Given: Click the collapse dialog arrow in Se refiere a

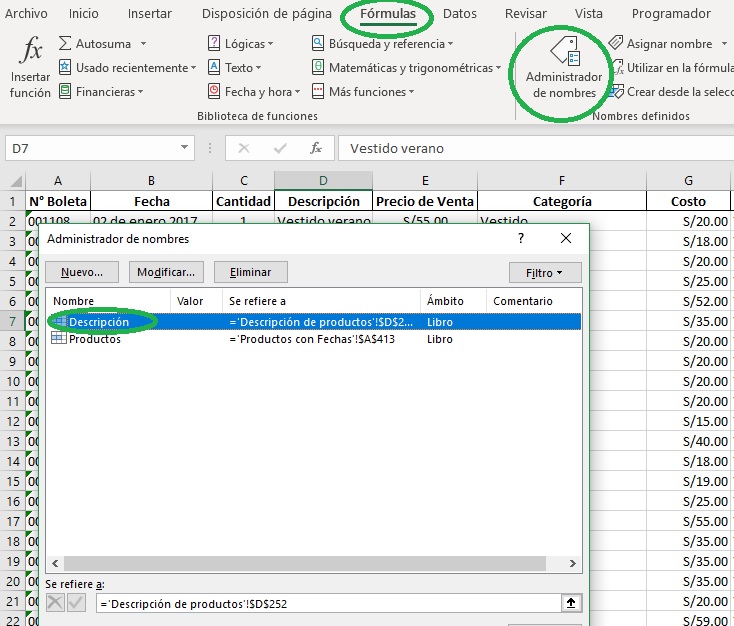Looking at the screenshot, I should click(x=570, y=603).
